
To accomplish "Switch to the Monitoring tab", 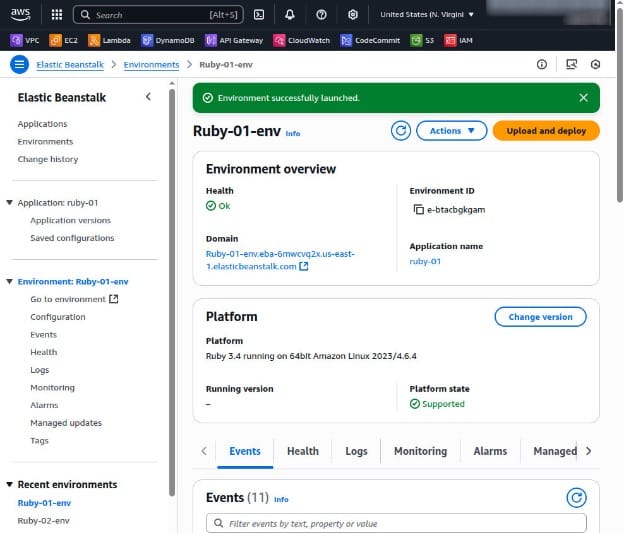I will pyautogui.click(x=421, y=451).
